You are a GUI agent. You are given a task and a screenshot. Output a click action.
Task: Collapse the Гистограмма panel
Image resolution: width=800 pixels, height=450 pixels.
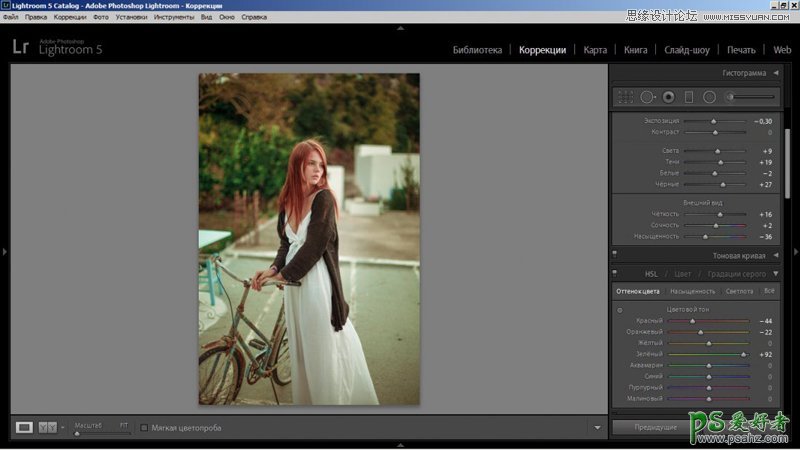pos(775,73)
